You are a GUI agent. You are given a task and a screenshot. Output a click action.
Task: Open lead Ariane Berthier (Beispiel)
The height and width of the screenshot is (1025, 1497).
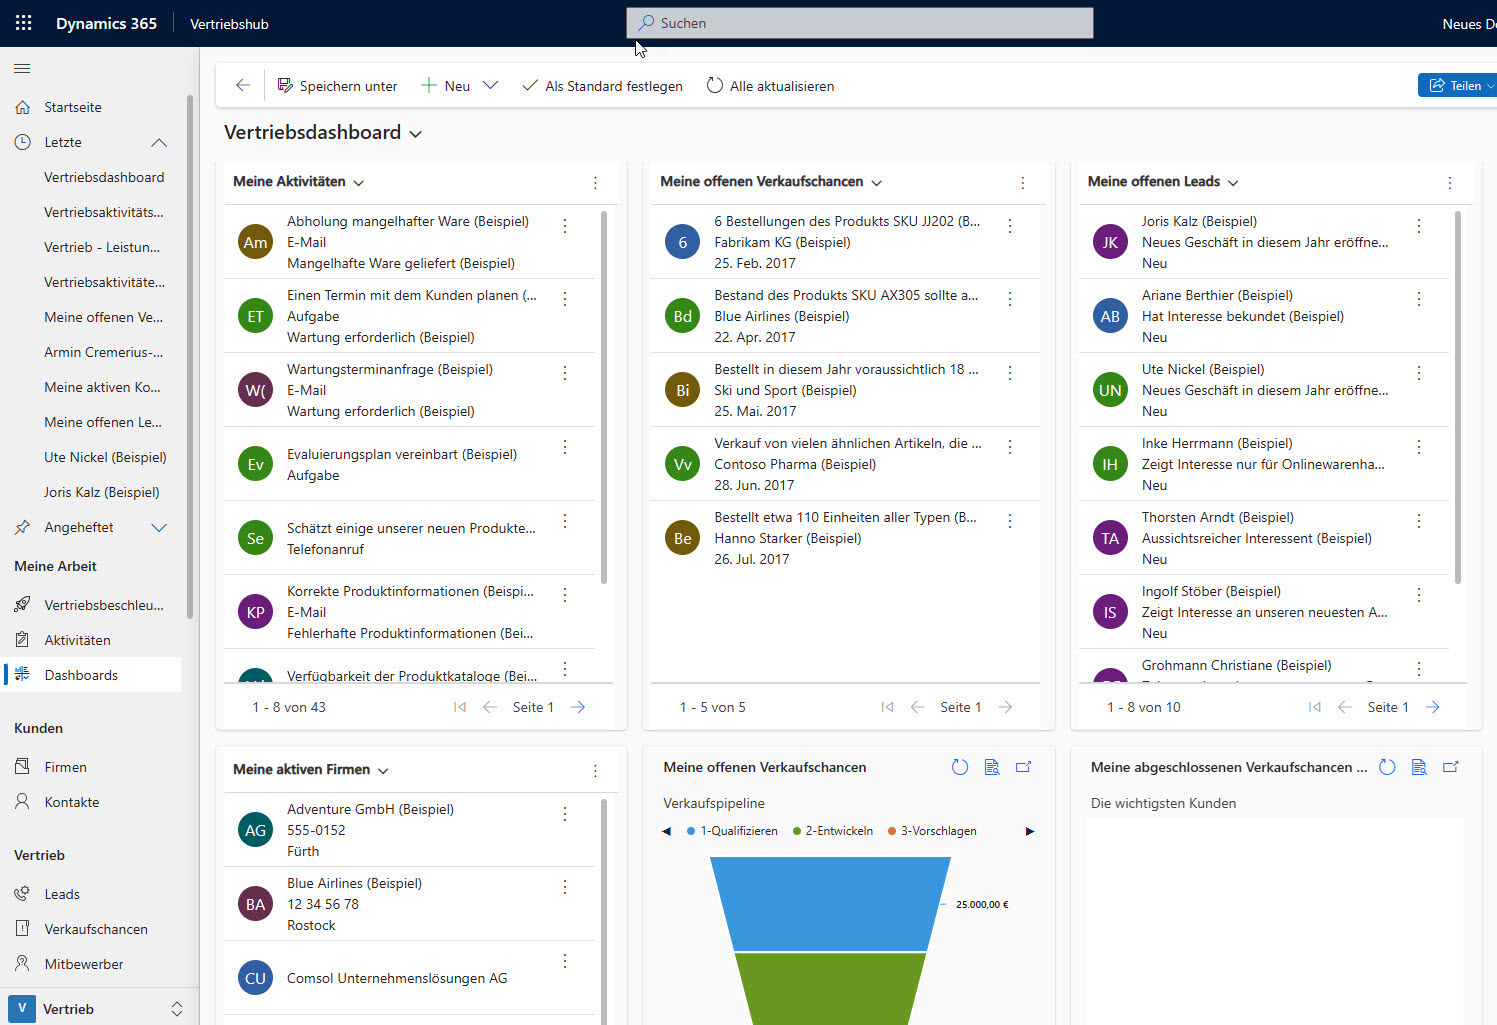[1217, 295]
